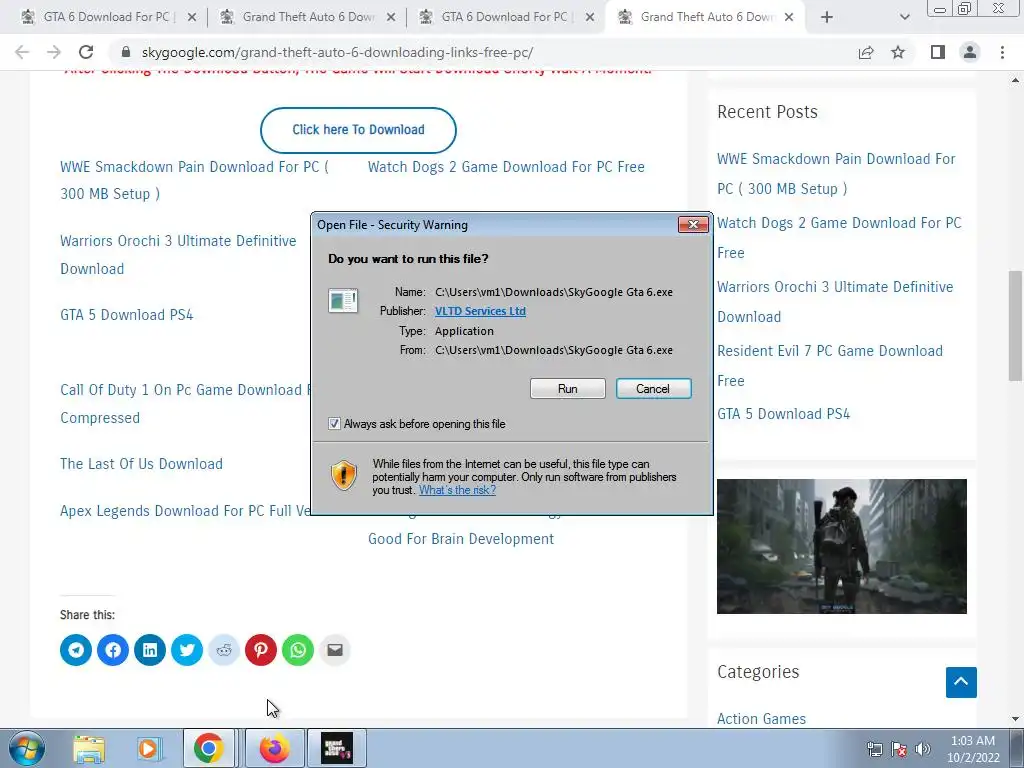Close the Open File Security Warning dialog
The height and width of the screenshot is (768, 1024).
(x=693, y=225)
